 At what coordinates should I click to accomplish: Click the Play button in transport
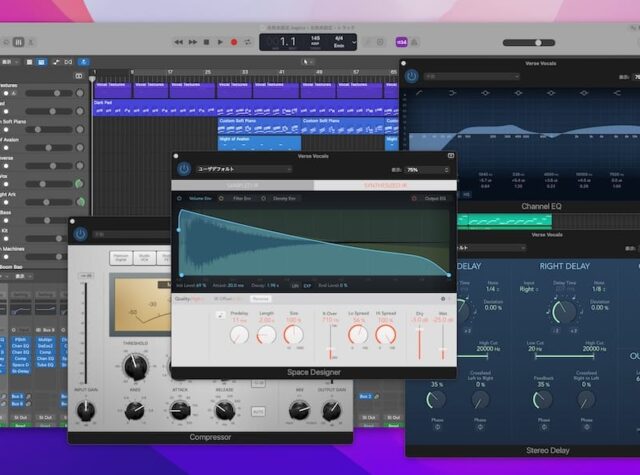pyautogui.click(x=220, y=42)
